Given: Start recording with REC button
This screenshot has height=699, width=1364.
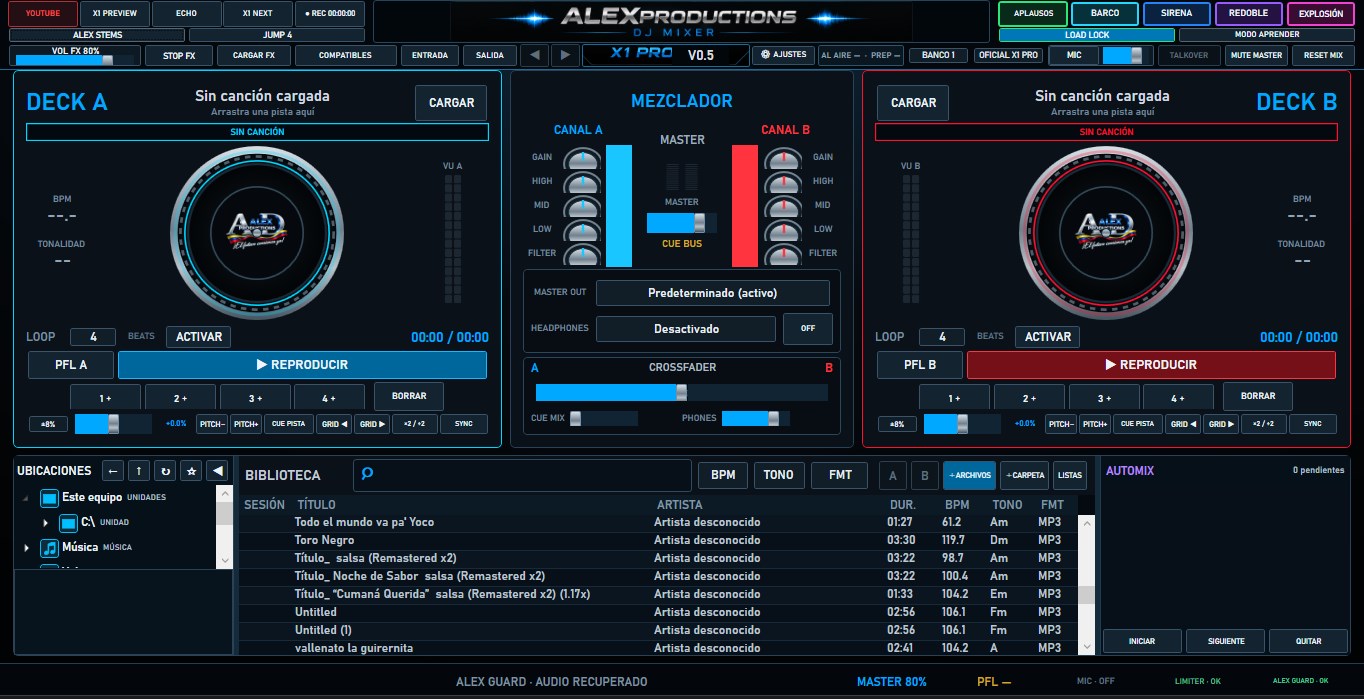Looking at the screenshot, I should tap(329, 14).
